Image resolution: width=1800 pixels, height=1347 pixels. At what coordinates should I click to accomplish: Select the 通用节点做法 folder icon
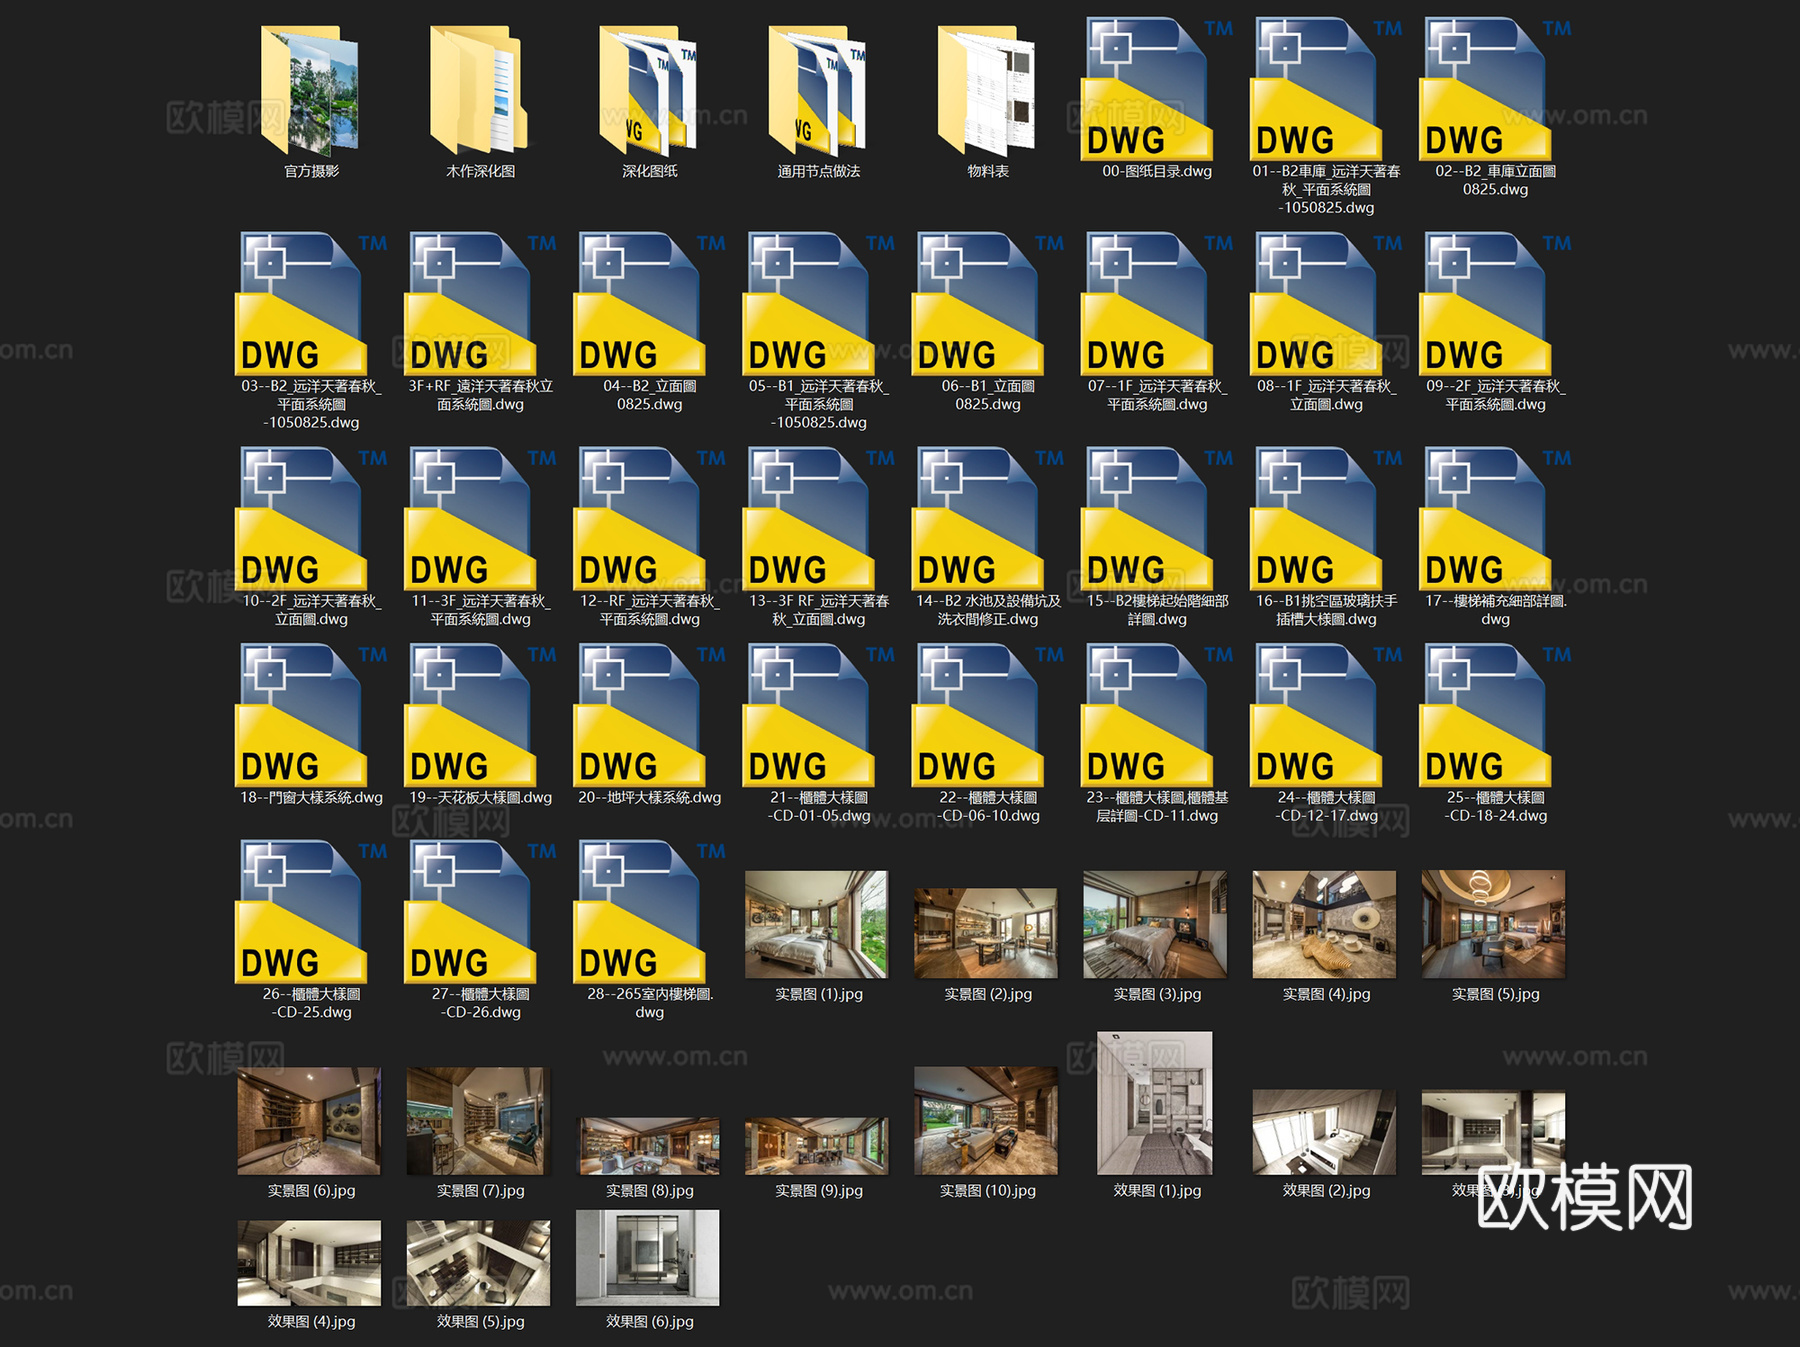point(817,92)
